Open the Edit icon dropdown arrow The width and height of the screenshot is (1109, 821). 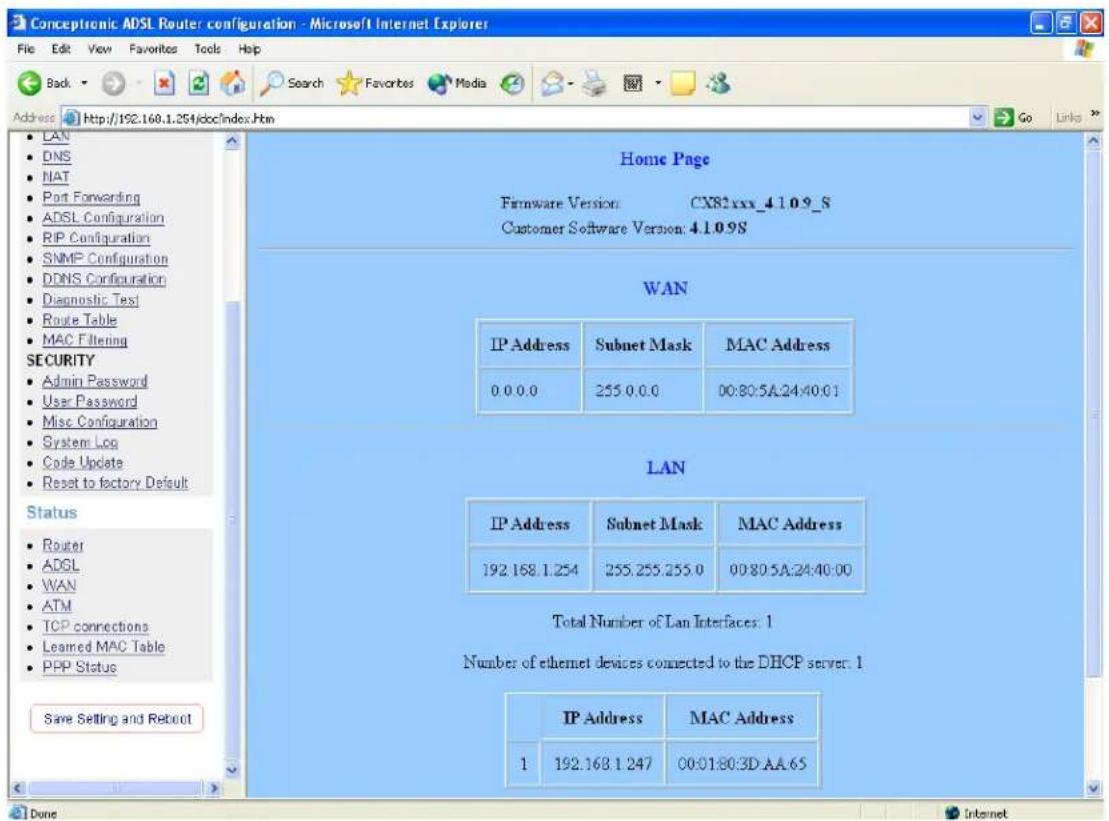coord(658,83)
